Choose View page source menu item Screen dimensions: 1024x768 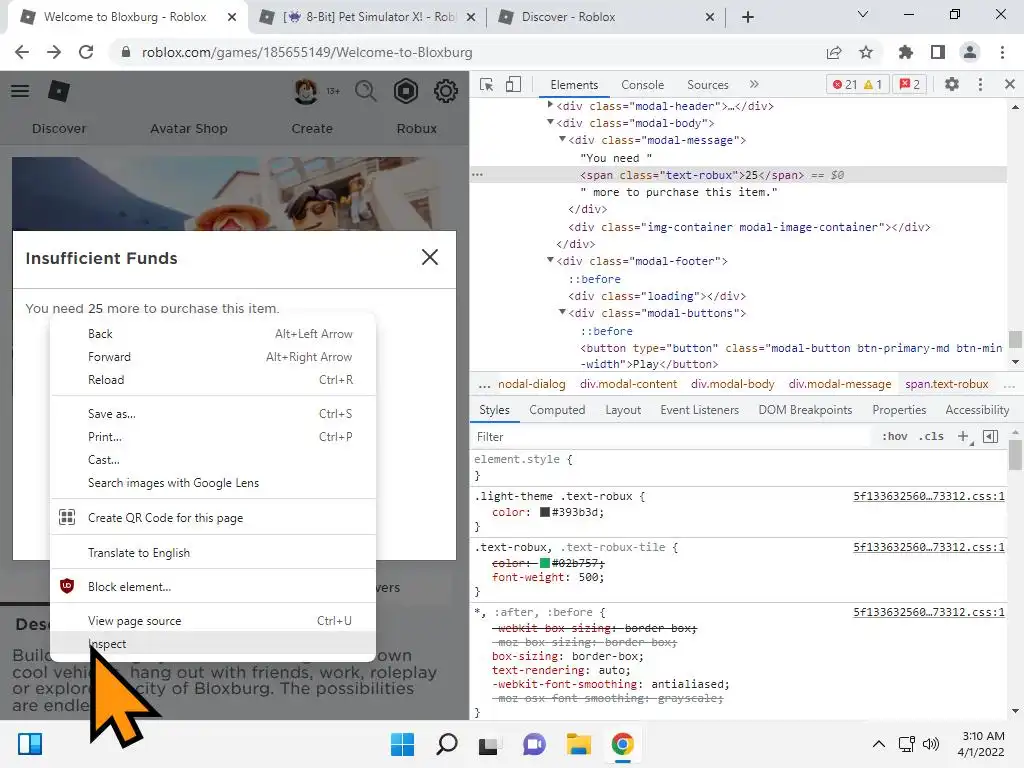[213, 621]
